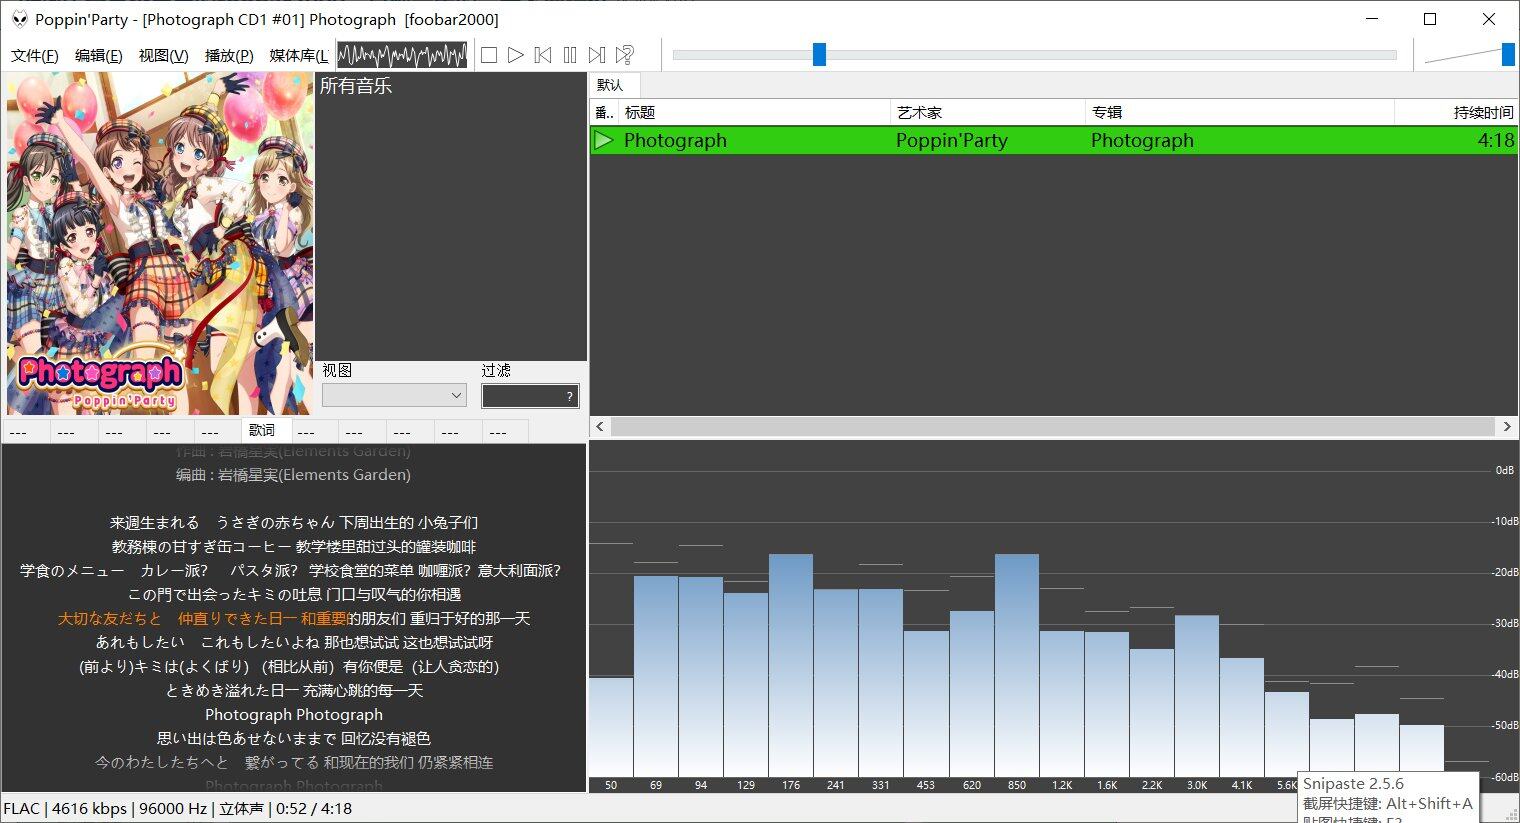Start random playback with the arrow-question icon
1520x823 pixels.
[625, 55]
